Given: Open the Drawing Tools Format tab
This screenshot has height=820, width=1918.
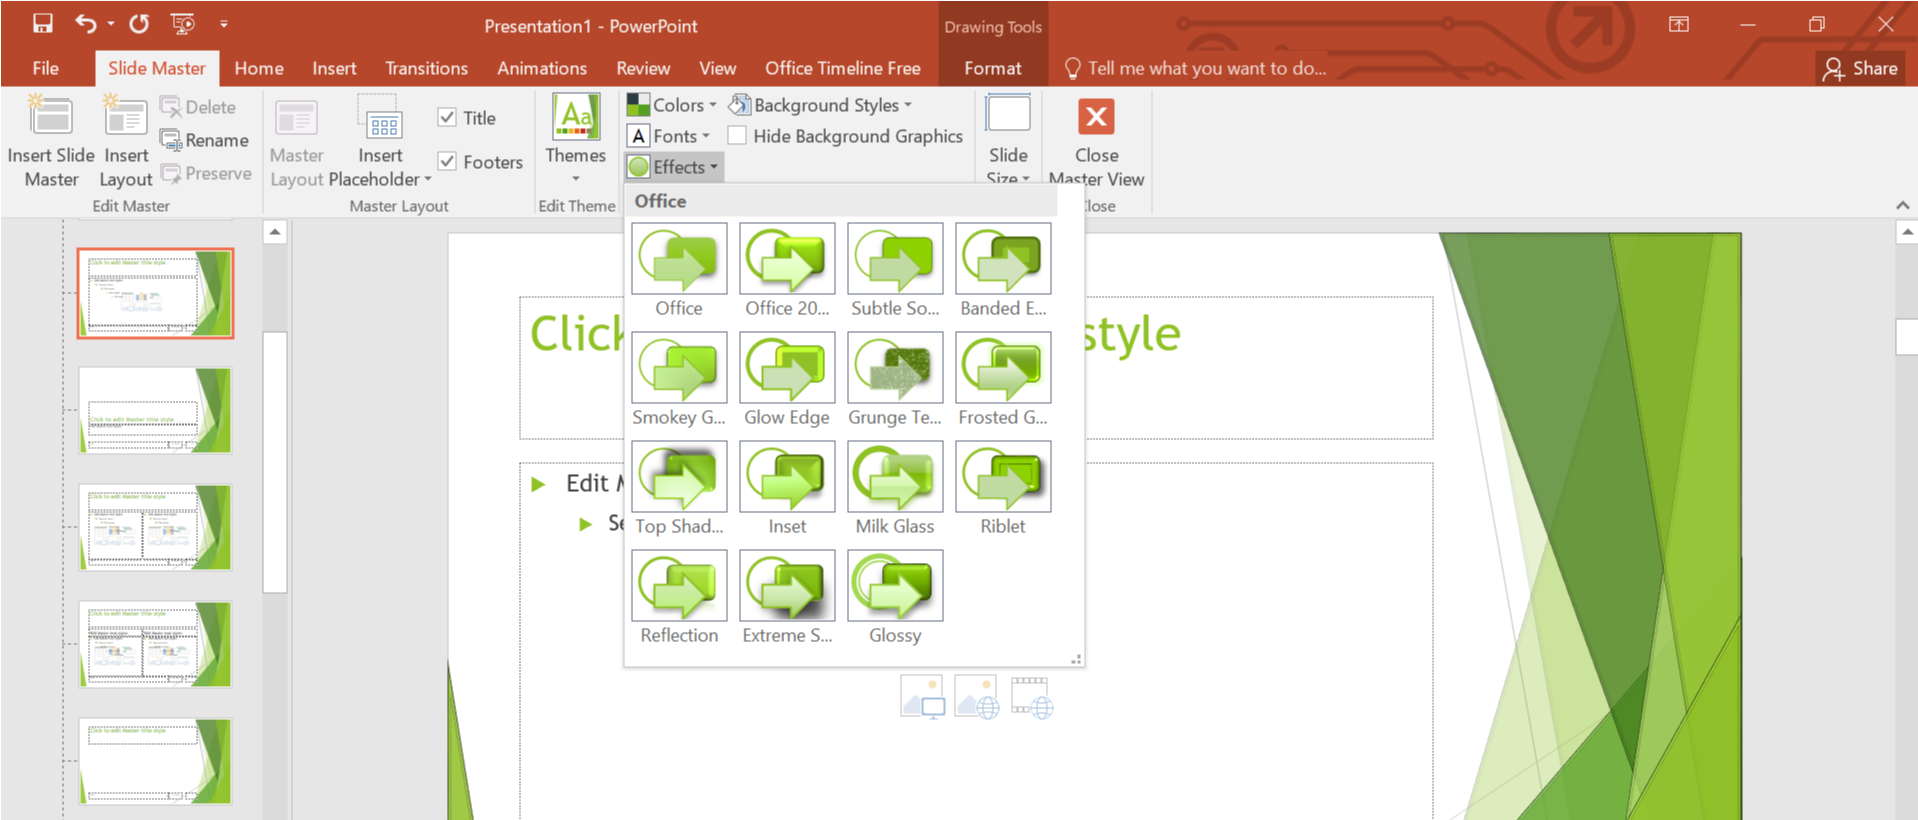Looking at the screenshot, I should point(993,68).
